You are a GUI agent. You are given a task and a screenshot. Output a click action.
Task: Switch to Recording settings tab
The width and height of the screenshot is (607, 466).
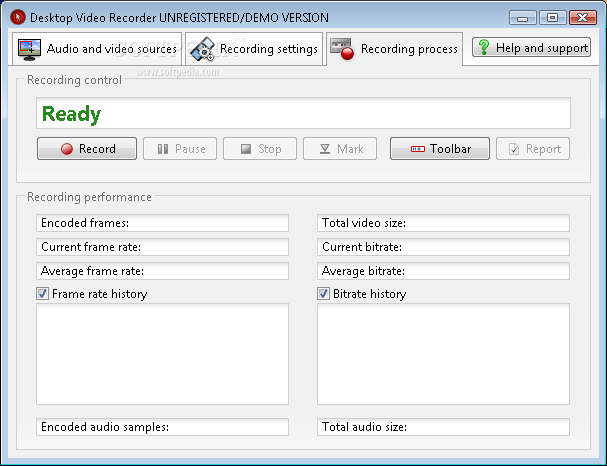(254, 49)
